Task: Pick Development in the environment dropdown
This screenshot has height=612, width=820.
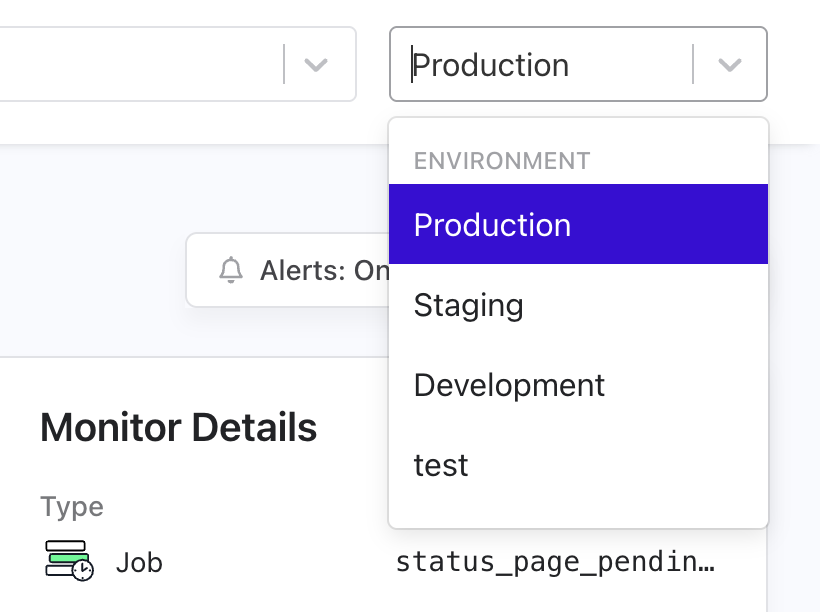Action: (x=578, y=385)
